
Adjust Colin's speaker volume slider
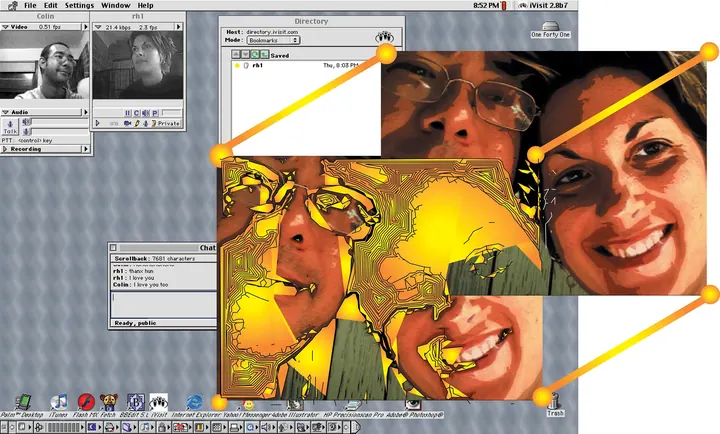[60, 122]
